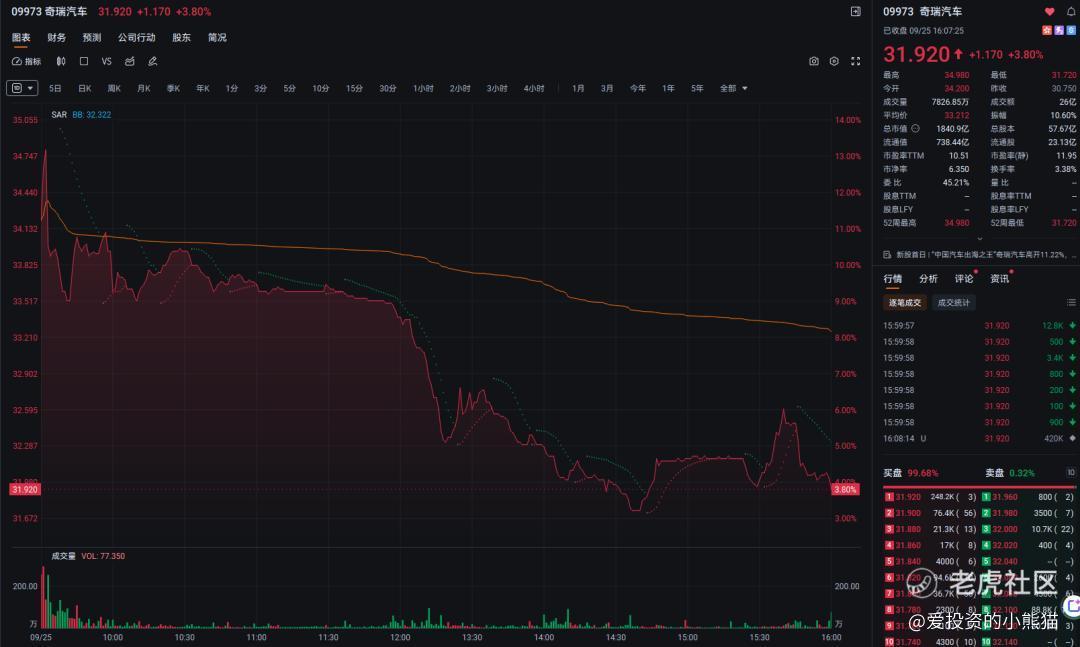Select ask level 1 price 31.960

point(1005,497)
